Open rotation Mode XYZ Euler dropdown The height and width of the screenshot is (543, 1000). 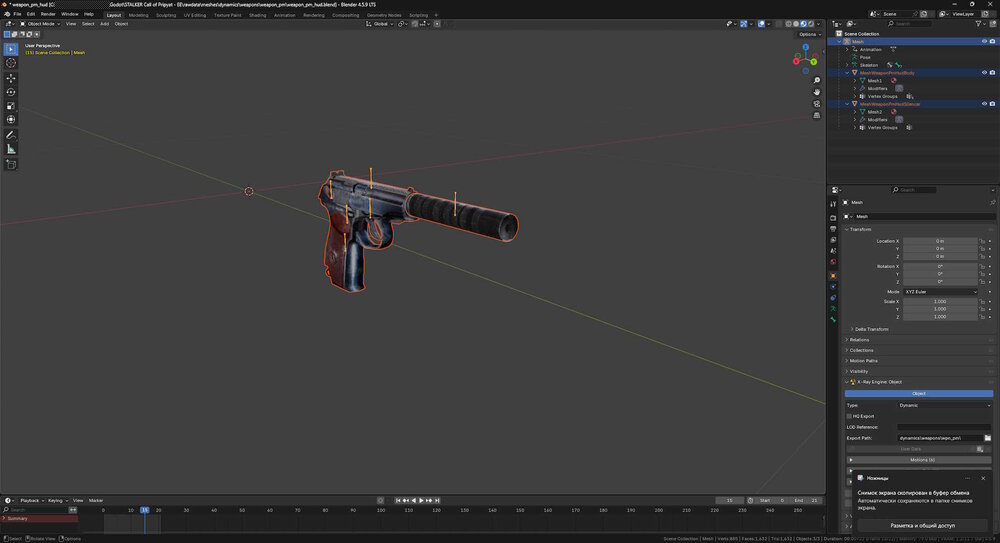tap(940, 292)
